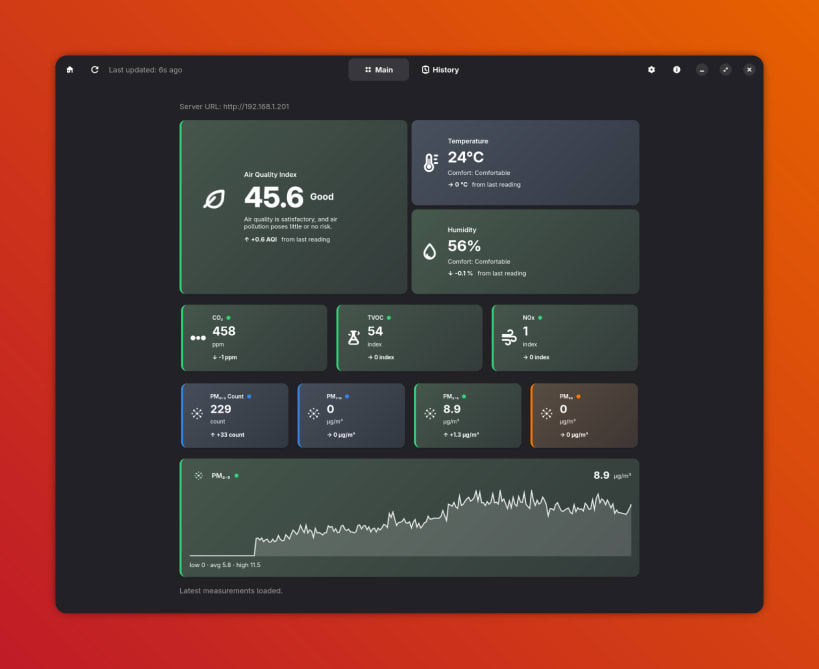Click the 'low 0 · avg 5.8 · high 11.5' stats
819x669 pixels.
(x=225, y=565)
